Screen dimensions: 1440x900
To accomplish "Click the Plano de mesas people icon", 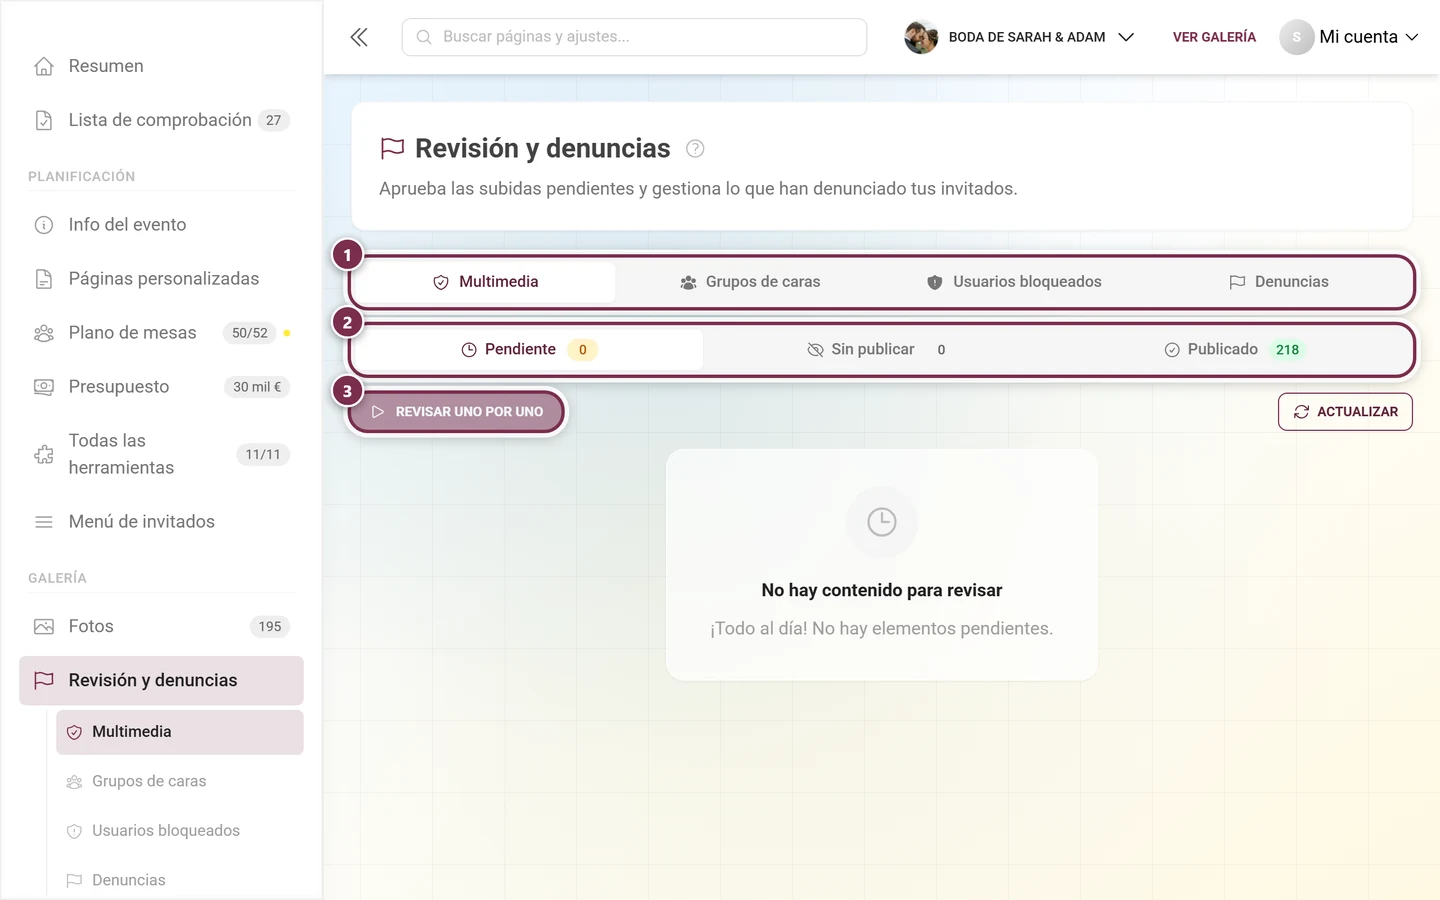I will point(44,333).
